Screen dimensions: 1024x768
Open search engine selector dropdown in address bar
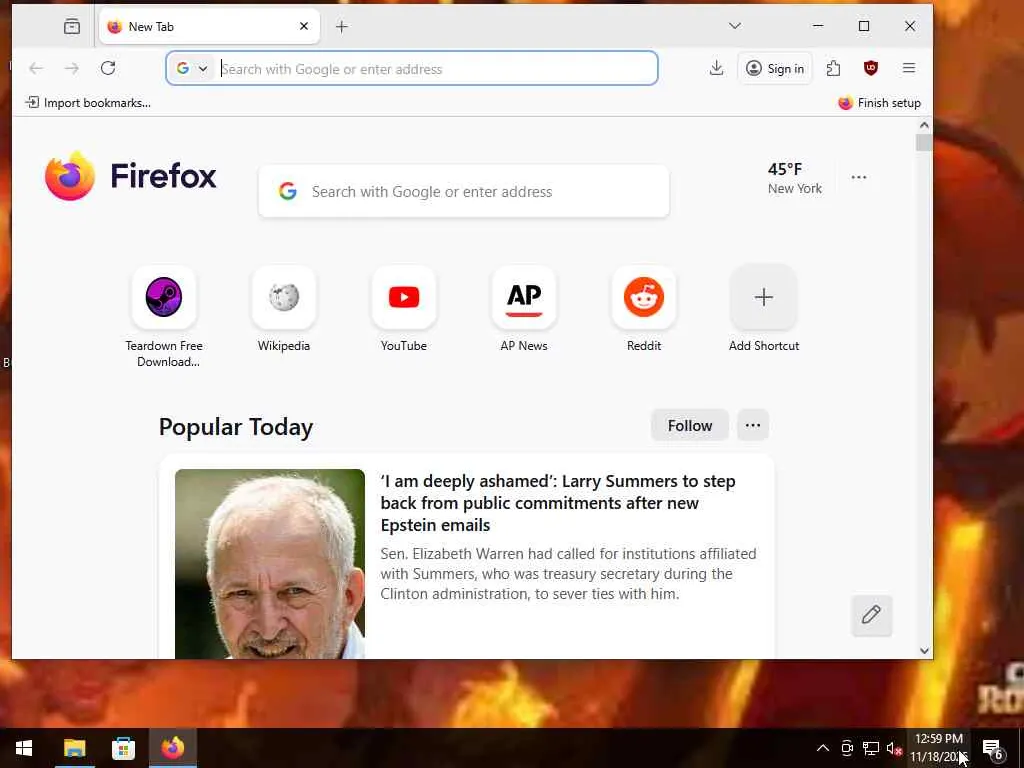(x=192, y=69)
